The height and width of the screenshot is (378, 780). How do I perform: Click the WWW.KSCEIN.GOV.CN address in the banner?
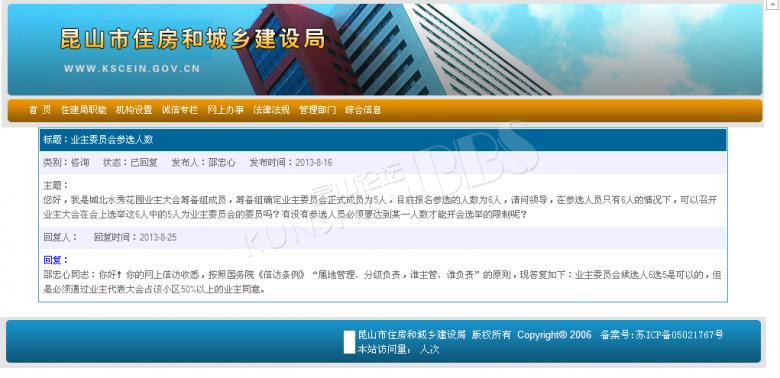point(132,69)
